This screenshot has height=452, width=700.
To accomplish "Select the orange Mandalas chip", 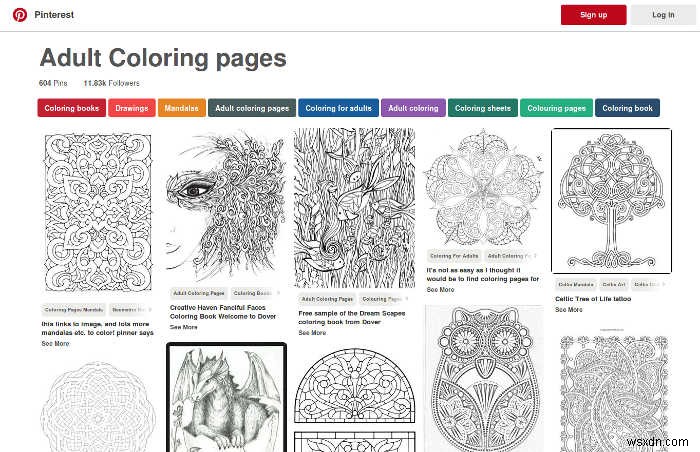I will (x=182, y=108).
